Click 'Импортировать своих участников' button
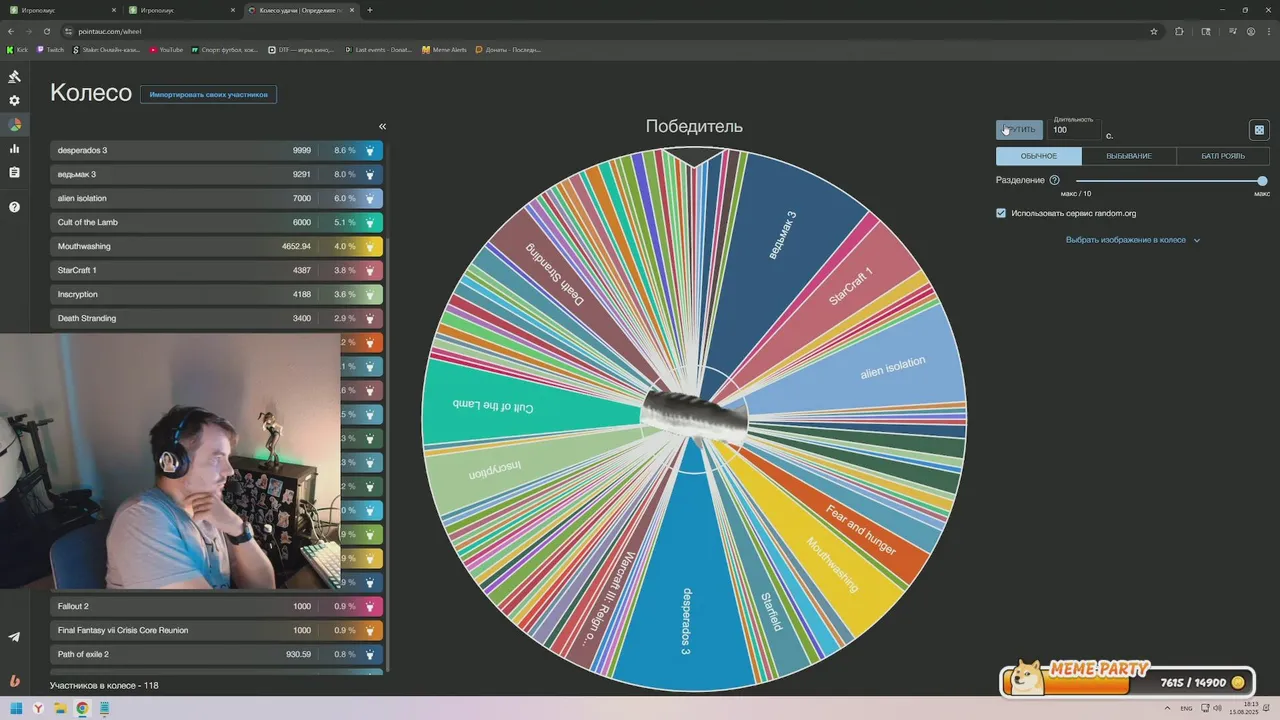The width and height of the screenshot is (1280, 720). pyautogui.click(x=208, y=94)
